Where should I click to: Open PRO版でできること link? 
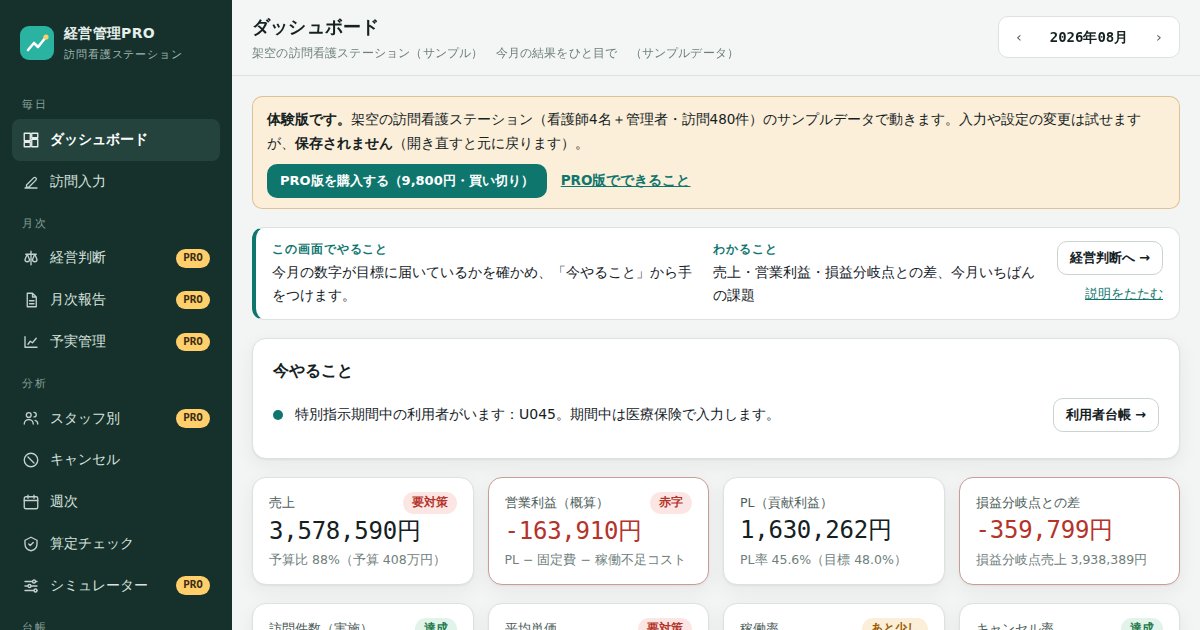point(625,181)
